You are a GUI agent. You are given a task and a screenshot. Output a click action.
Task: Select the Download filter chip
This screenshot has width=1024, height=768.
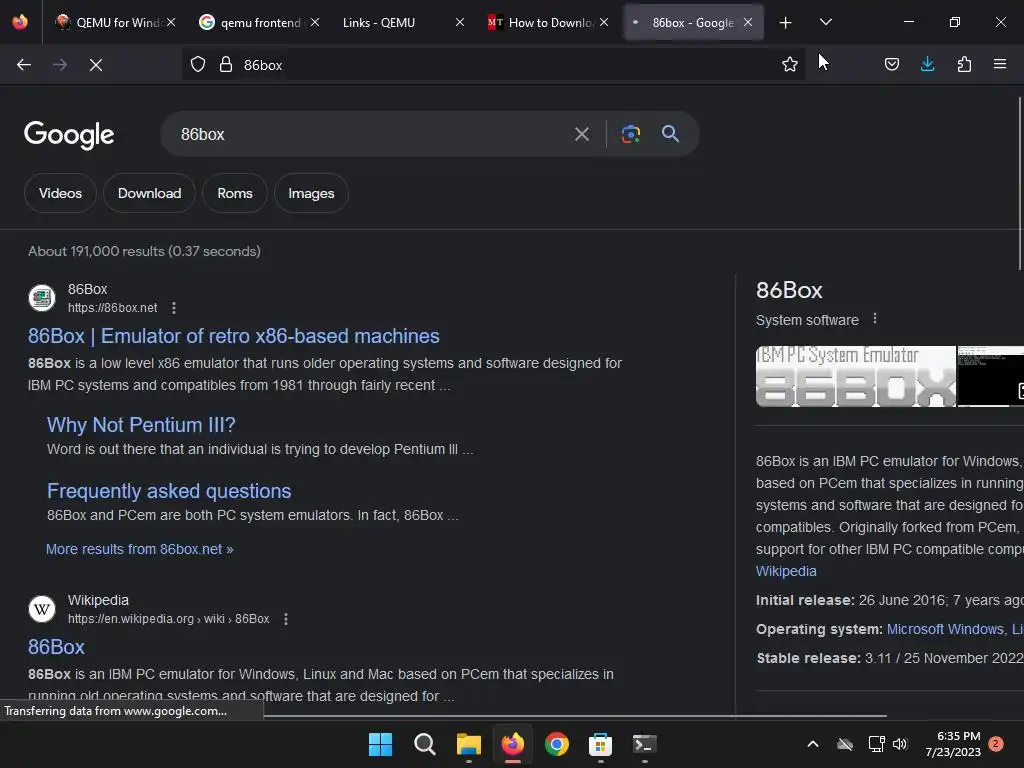tap(150, 193)
